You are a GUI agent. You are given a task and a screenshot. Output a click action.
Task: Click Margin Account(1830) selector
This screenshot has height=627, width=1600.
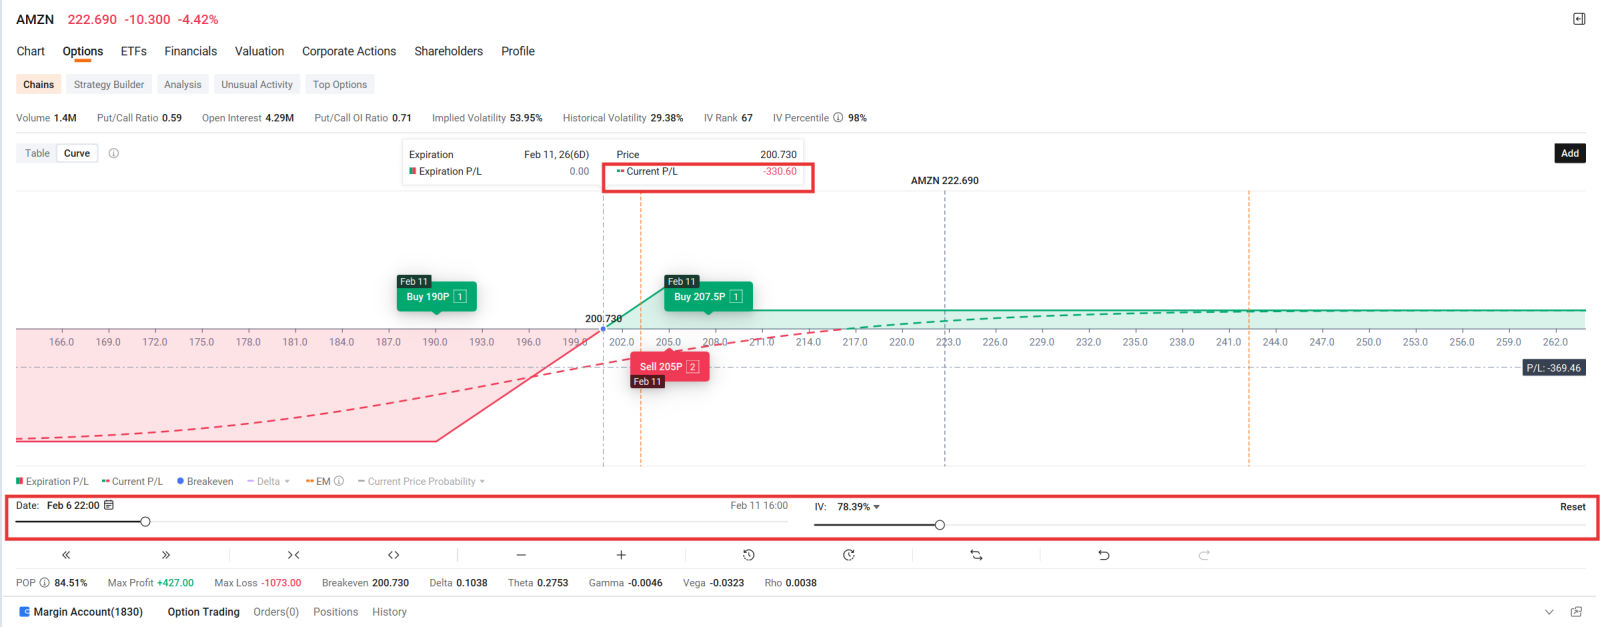pyautogui.click(x=88, y=612)
